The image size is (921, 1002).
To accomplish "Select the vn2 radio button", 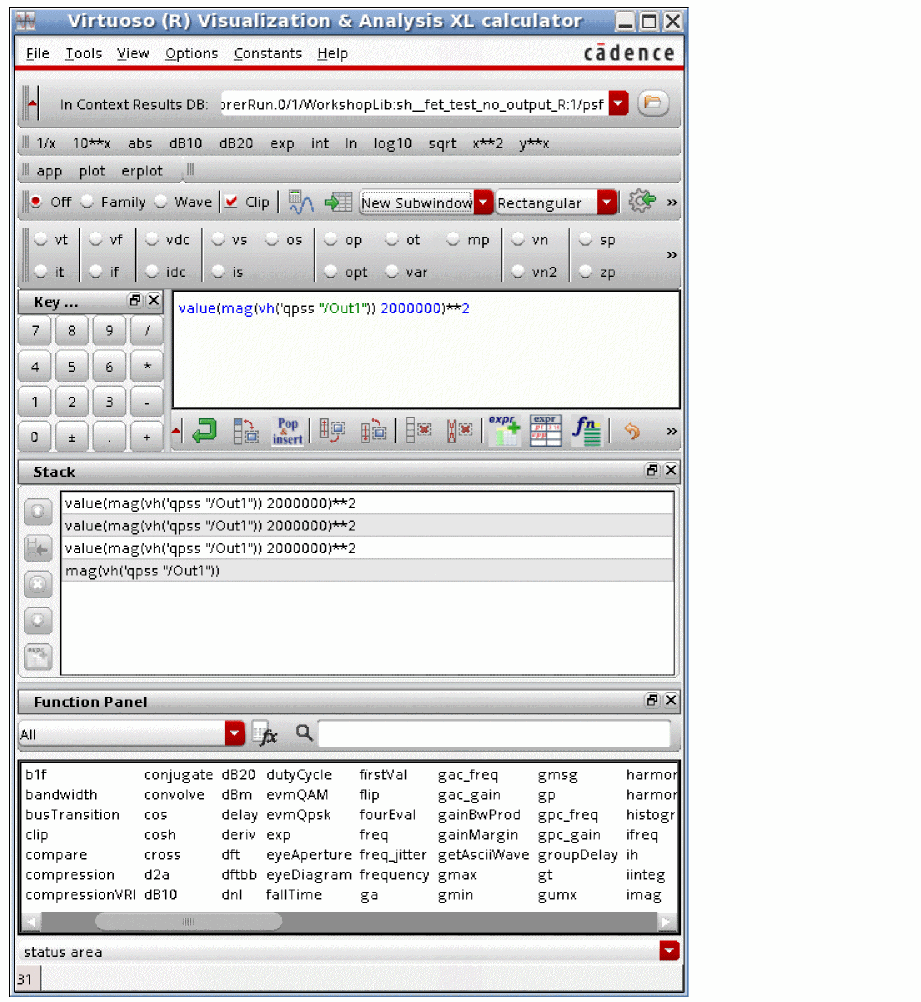I will click(518, 272).
